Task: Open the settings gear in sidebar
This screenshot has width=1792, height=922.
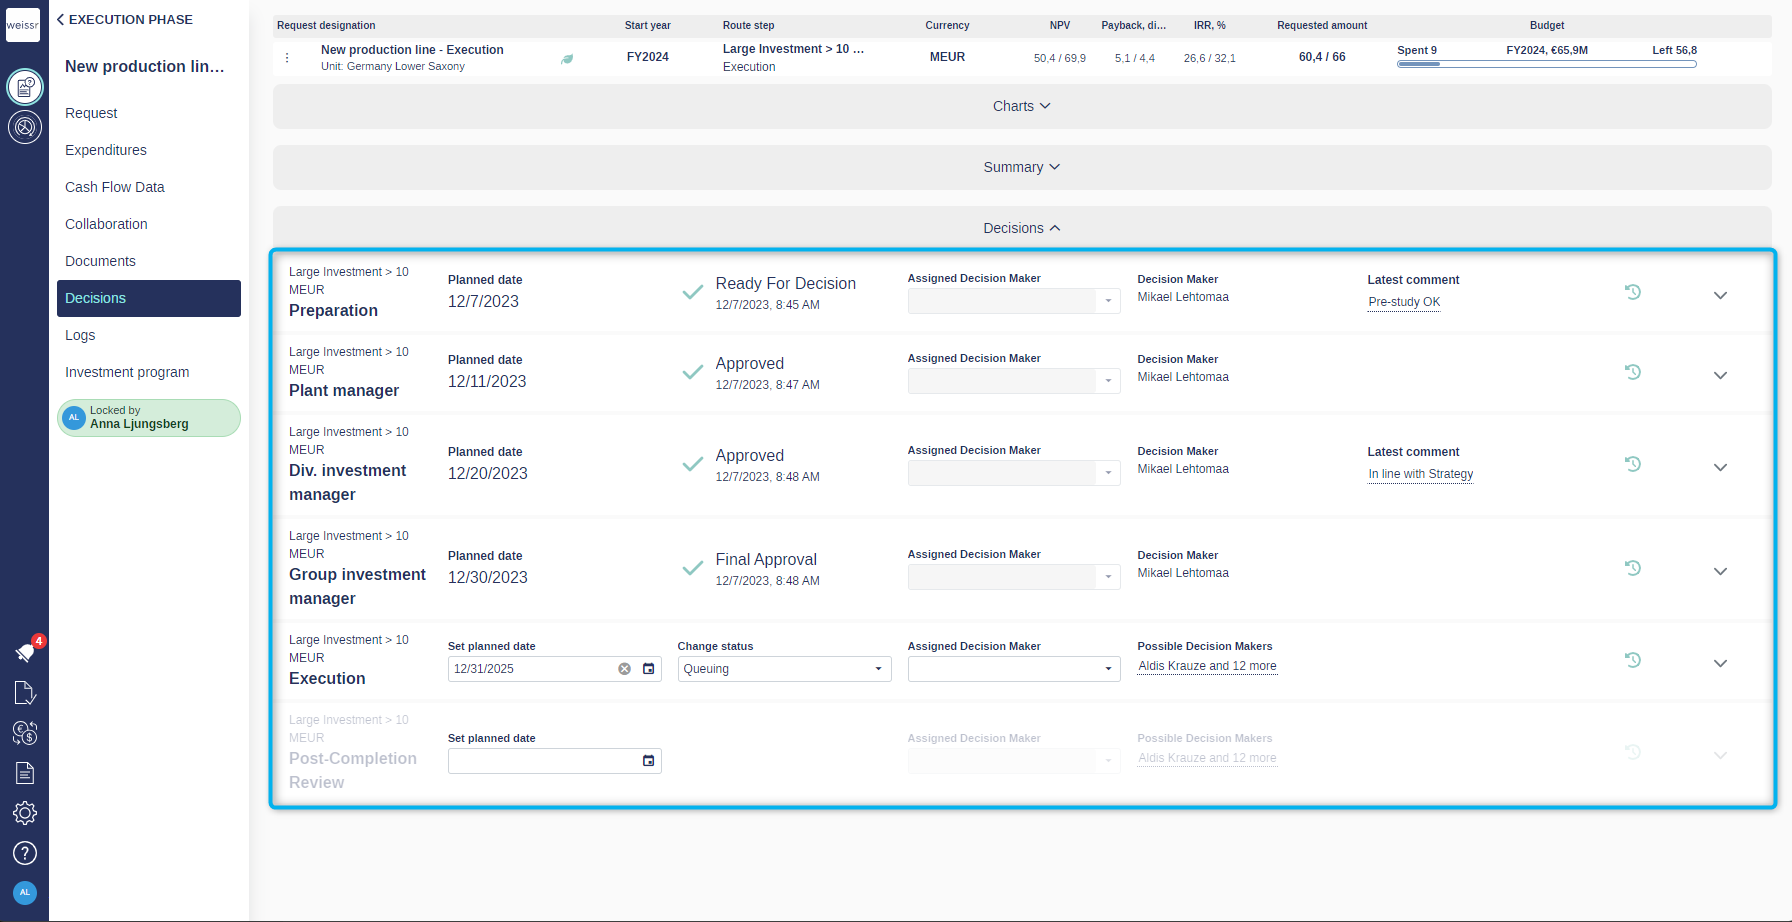Action: (x=25, y=813)
